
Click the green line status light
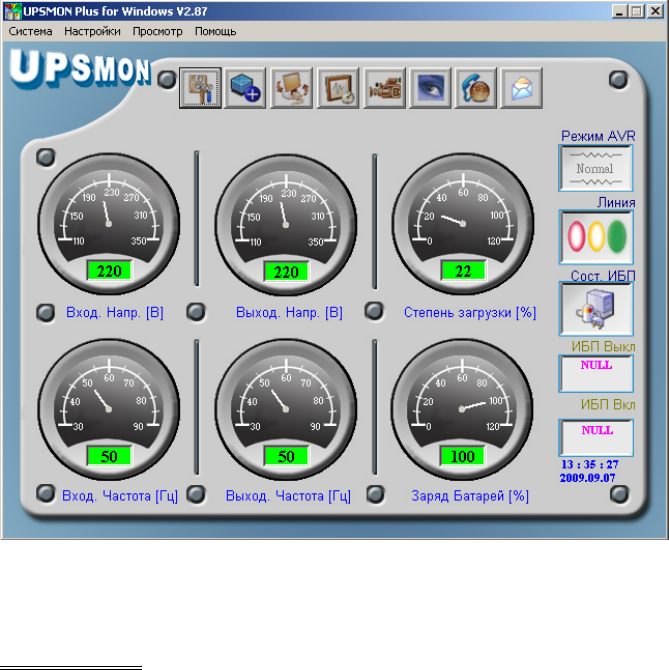(x=616, y=236)
